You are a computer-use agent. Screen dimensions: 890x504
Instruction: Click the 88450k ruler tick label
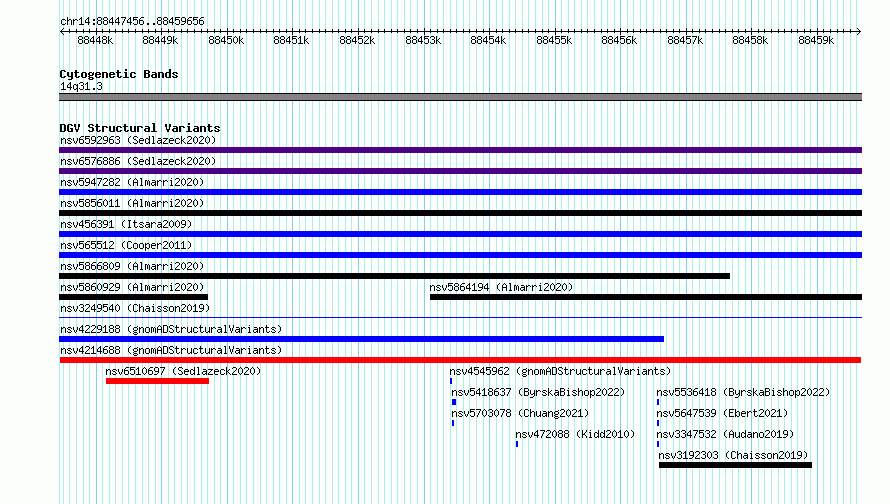point(226,40)
